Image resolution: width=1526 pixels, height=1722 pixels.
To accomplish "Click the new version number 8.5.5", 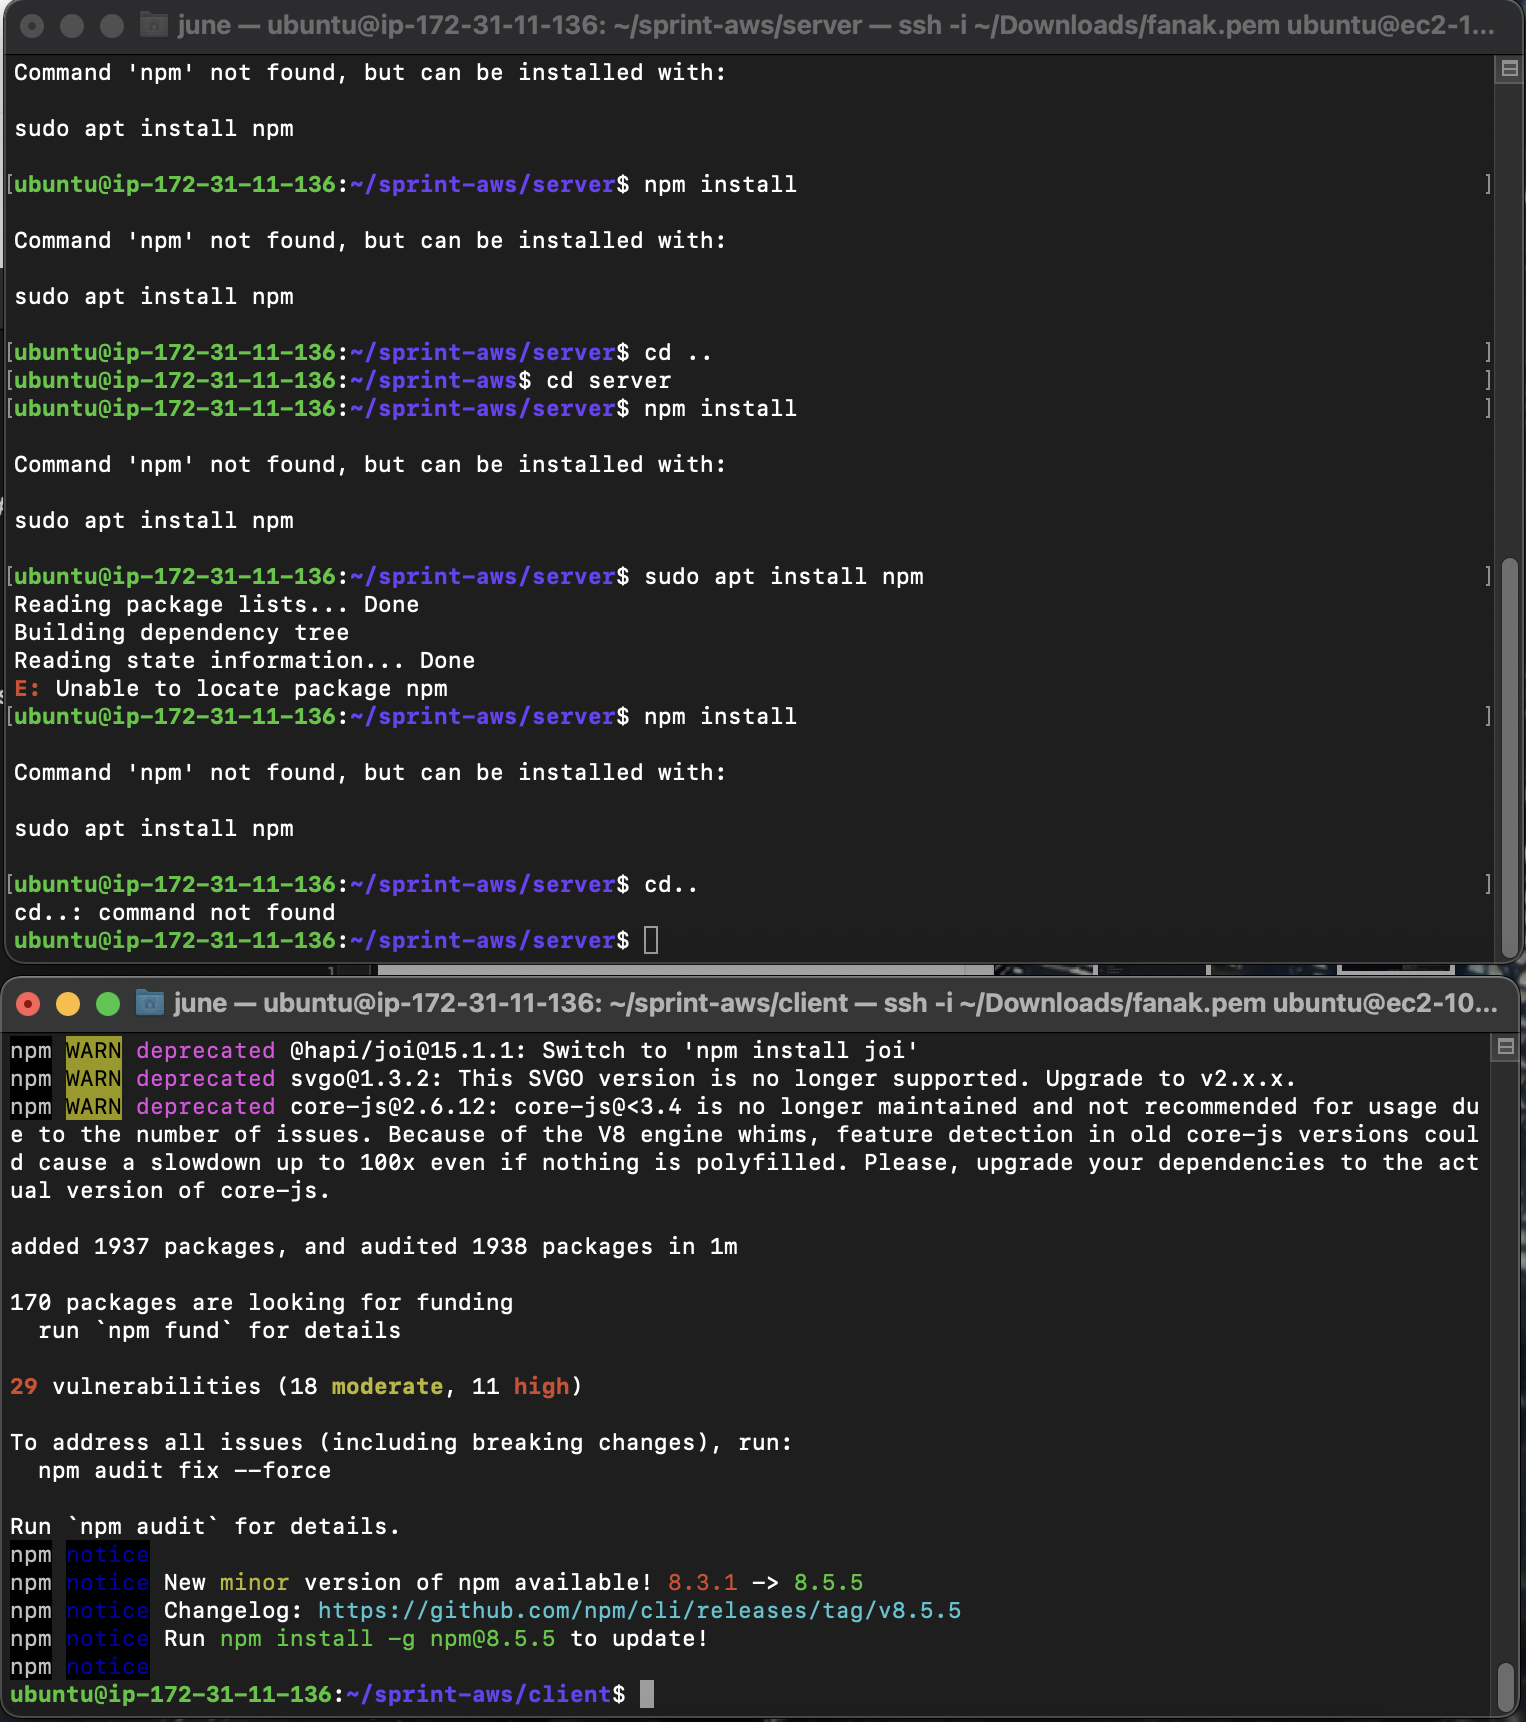I will [829, 1583].
